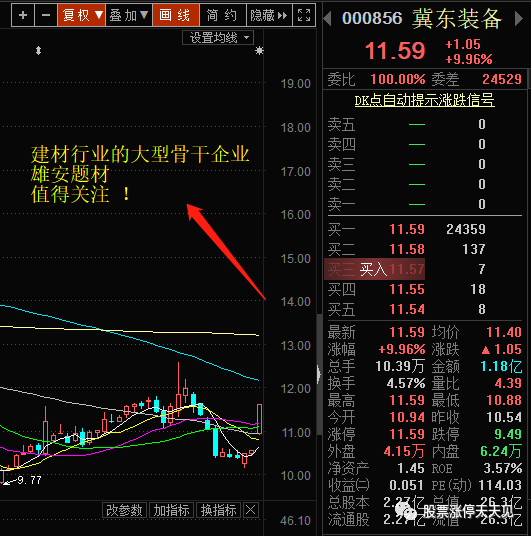Image resolution: width=531 pixels, height=536 pixels.
Task: Select 买四 price 11.55
Action: (x=407, y=290)
